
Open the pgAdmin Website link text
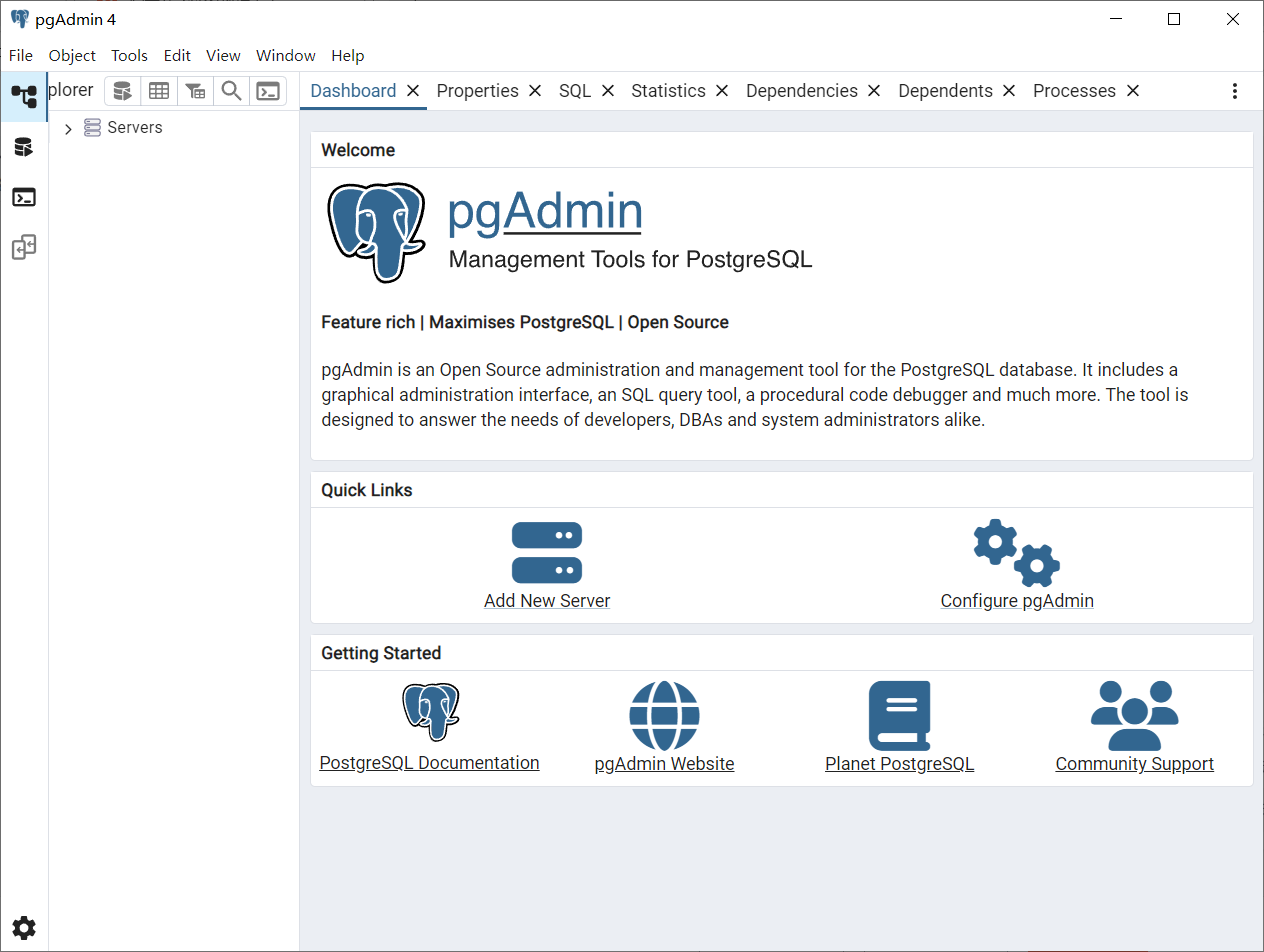coord(664,764)
